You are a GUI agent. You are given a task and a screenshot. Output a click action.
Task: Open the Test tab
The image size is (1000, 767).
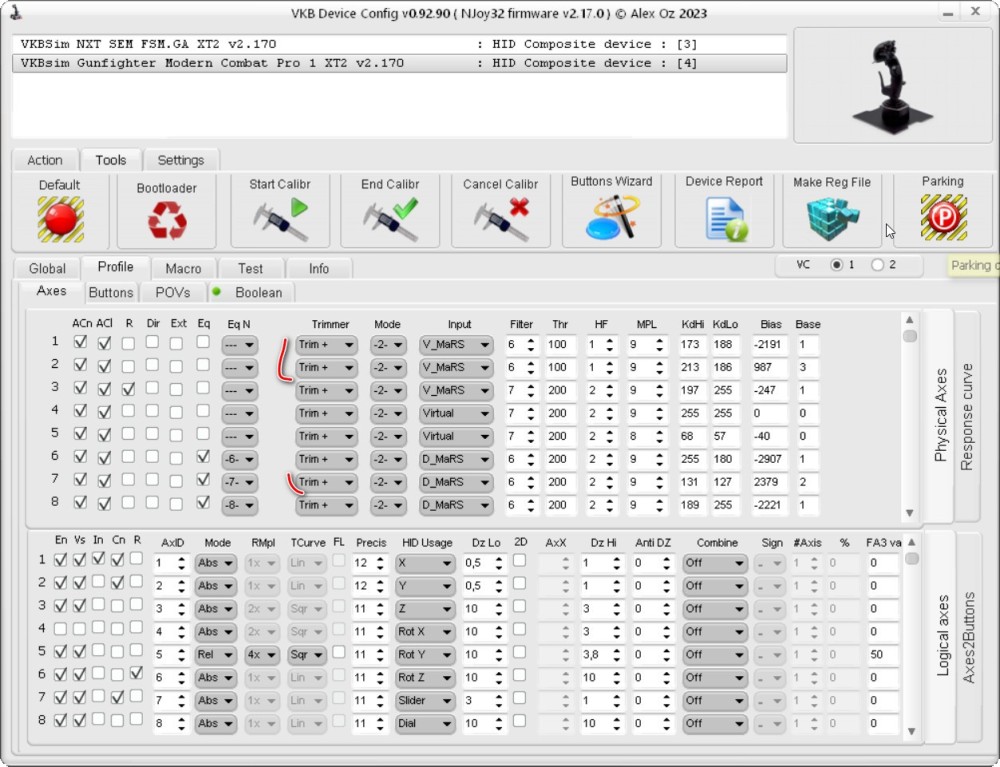coord(251,268)
